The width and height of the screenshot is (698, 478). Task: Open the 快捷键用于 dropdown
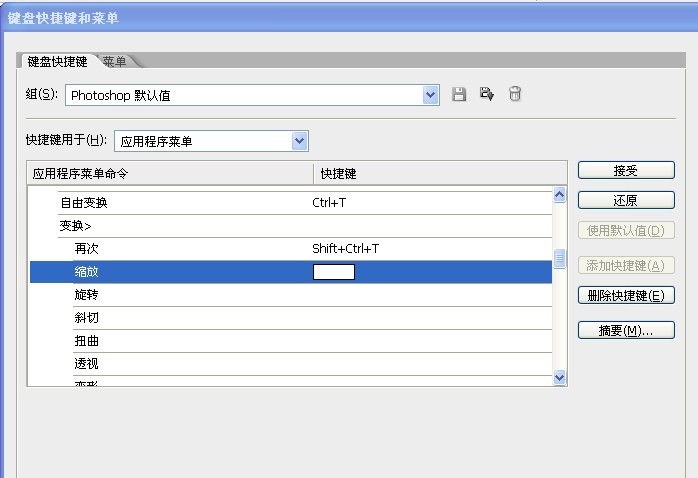pyautogui.click(x=300, y=141)
